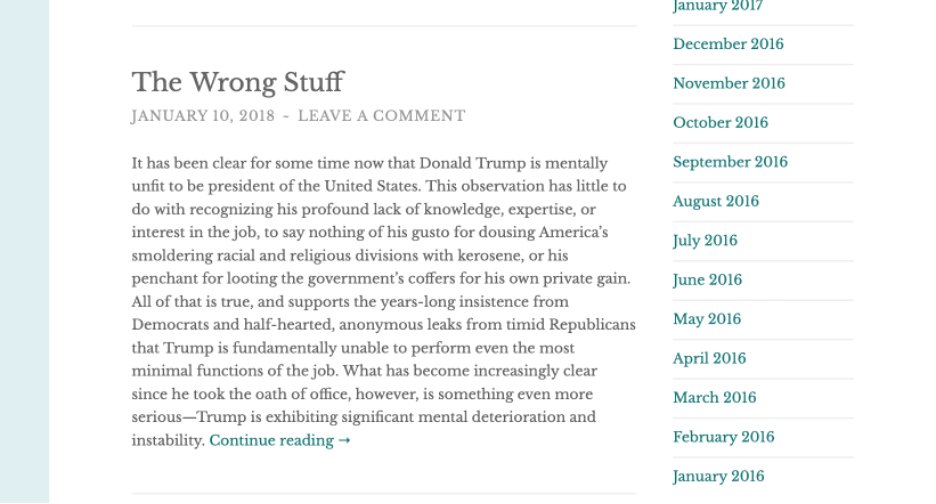The width and height of the screenshot is (936, 504).
Task: Click the January 10, 2018 post date
Action: pyautogui.click(x=202, y=116)
